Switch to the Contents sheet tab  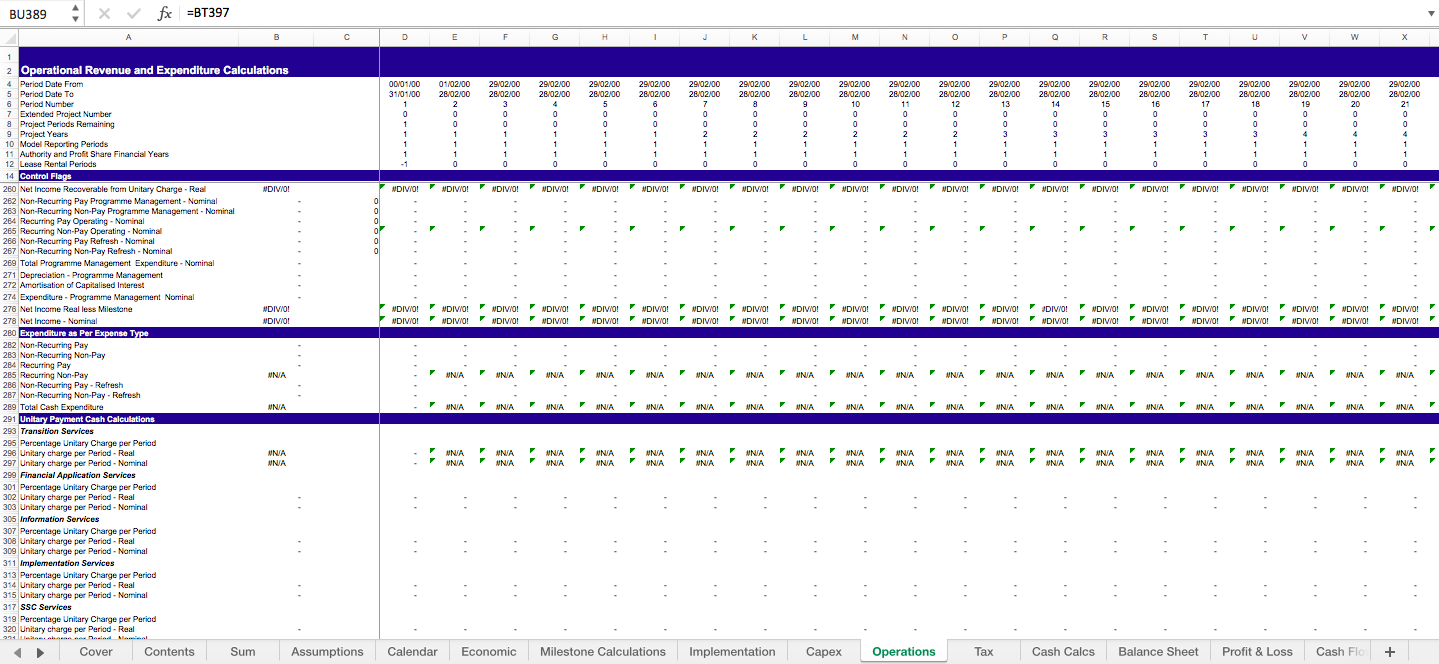pos(169,651)
